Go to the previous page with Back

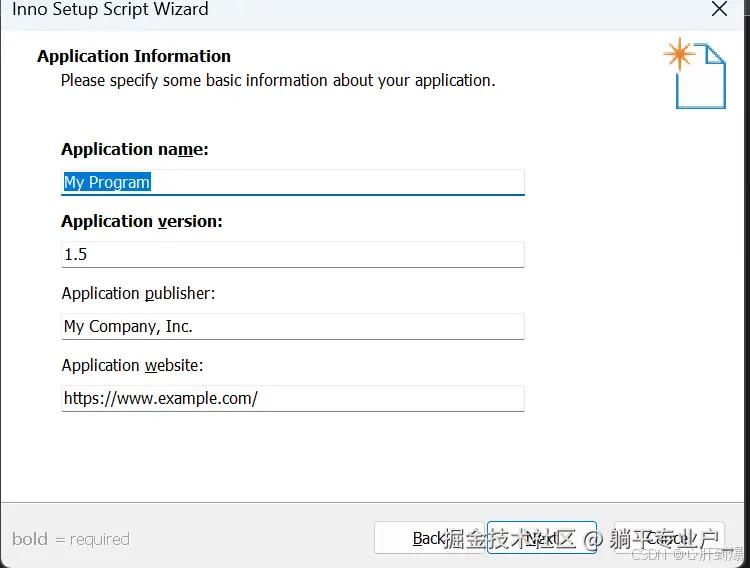click(x=429, y=538)
